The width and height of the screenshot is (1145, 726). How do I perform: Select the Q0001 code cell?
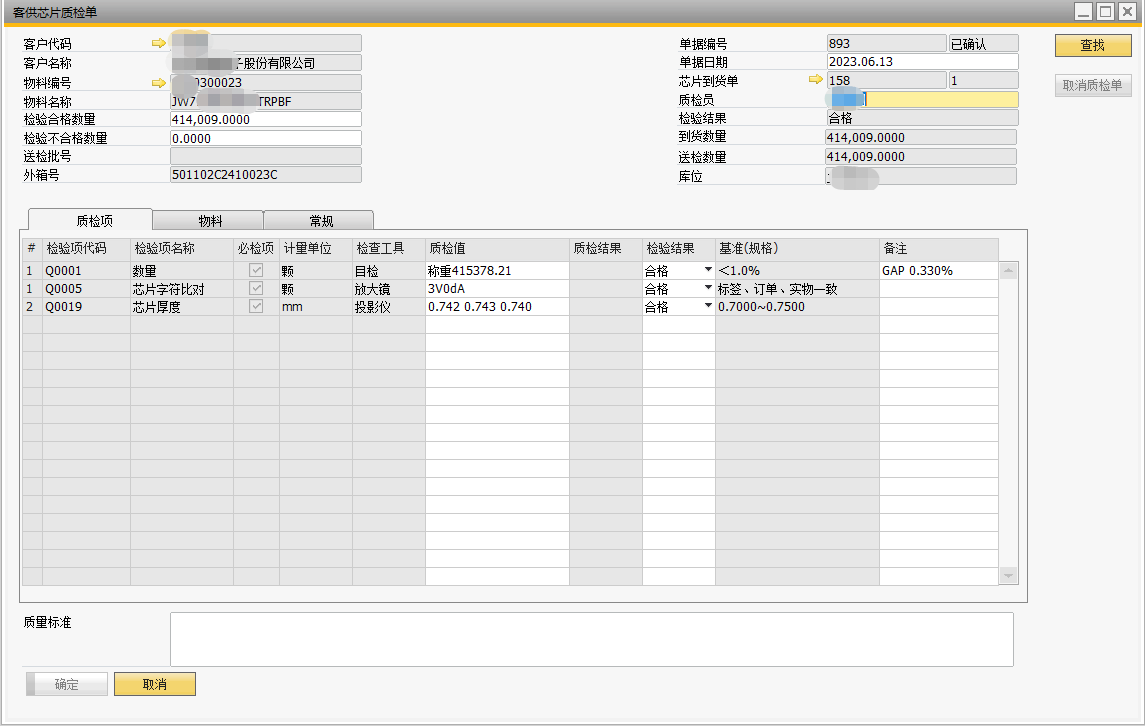tap(86, 270)
